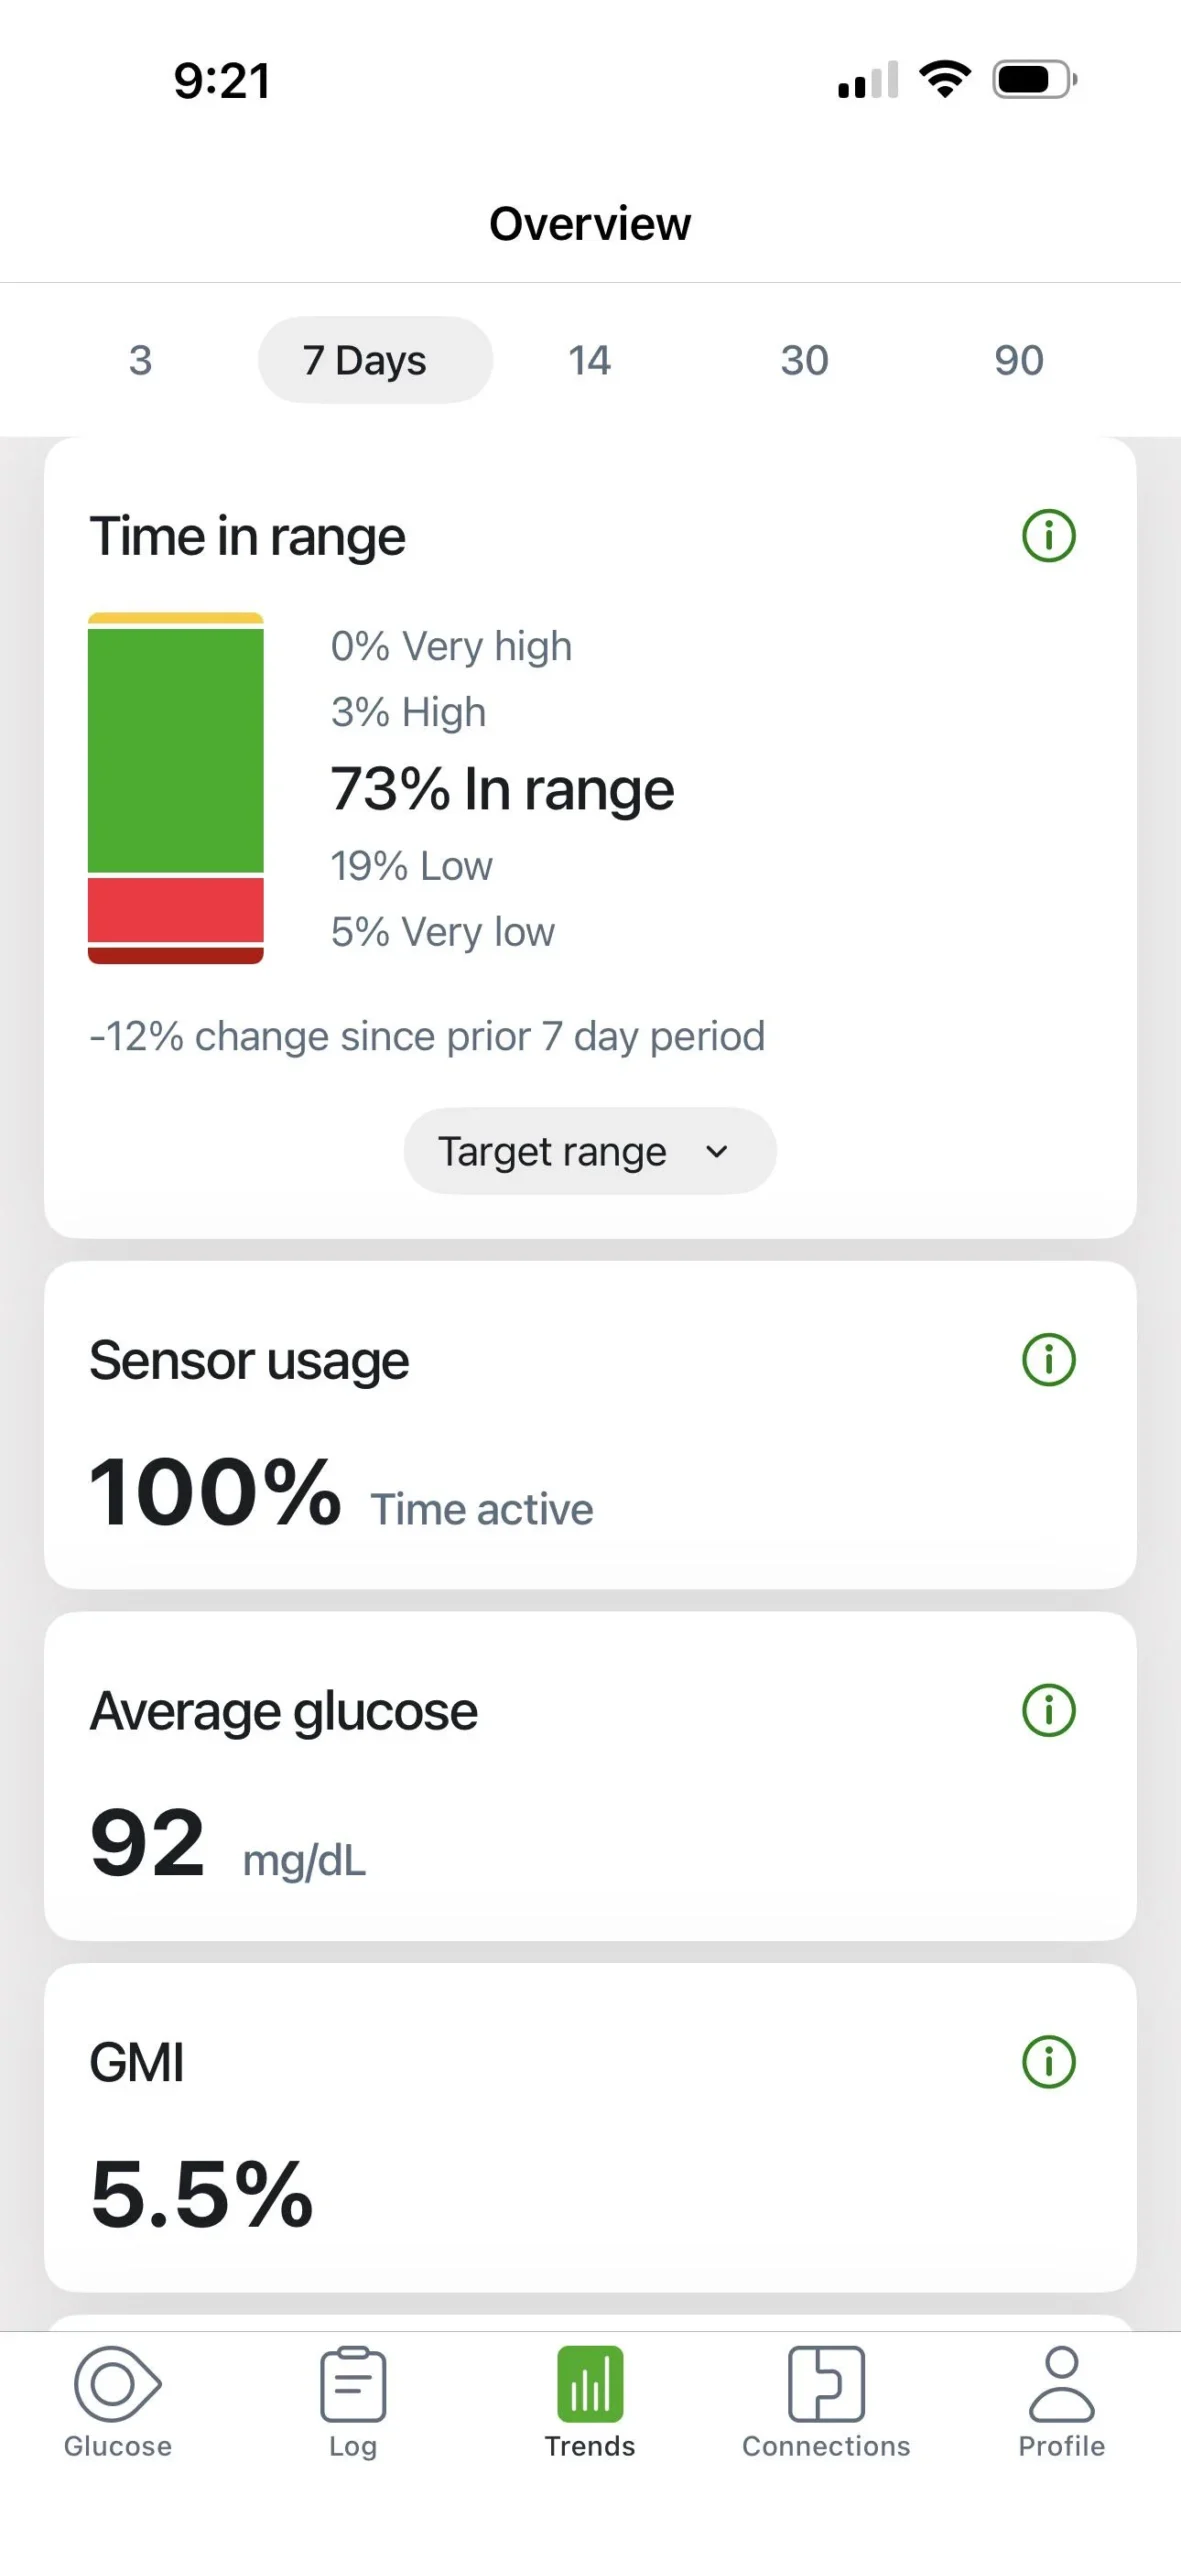
Task: Open the GMI info icon
Action: tap(1048, 2062)
